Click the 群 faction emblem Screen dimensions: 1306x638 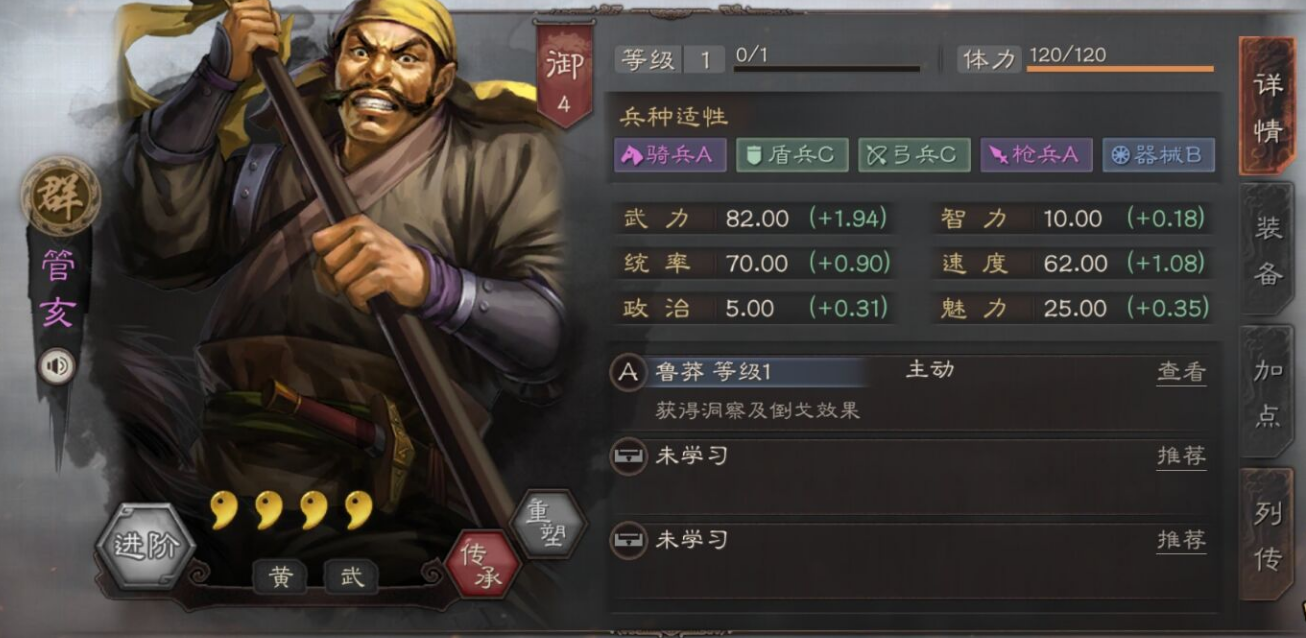(61, 195)
